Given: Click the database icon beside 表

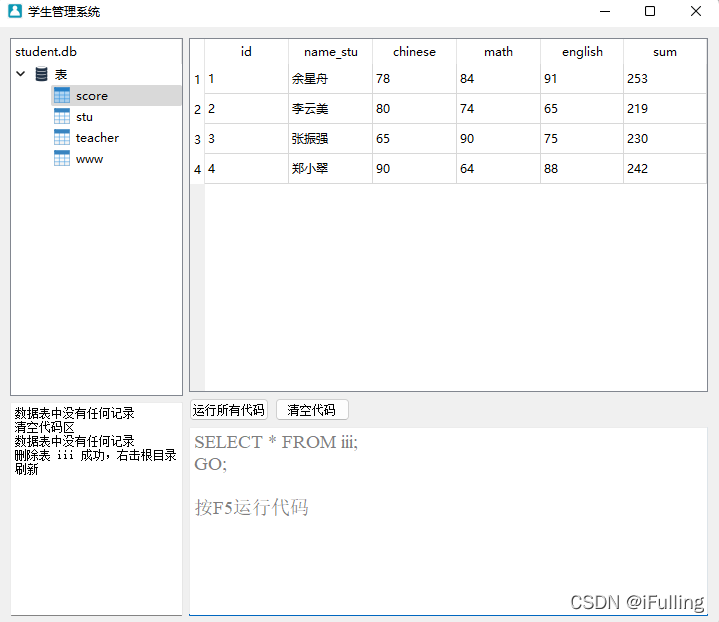Looking at the screenshot, I should (x=41, y=75).
